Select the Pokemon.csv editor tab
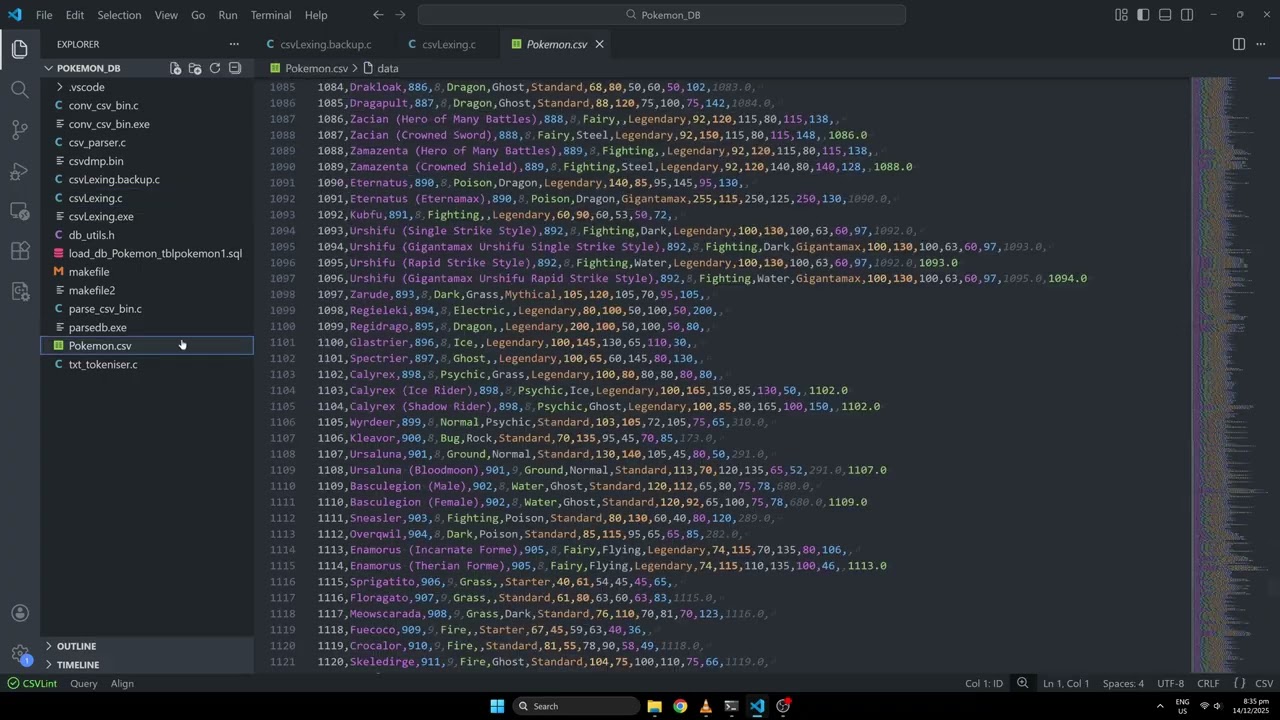1280x720 pixels. click(x=556, y=44)
